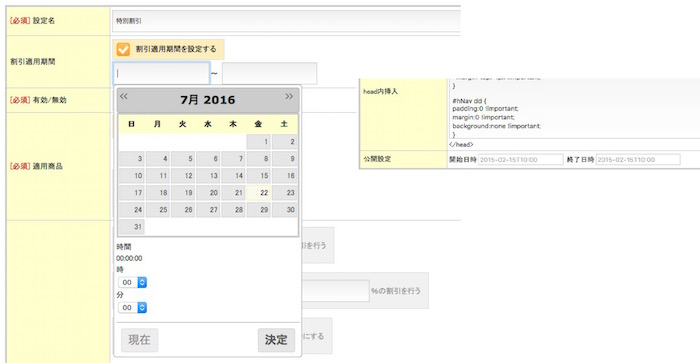The width and height of the screenshot is (700, 363).
Task: Select July 13 in calendar
Action: pyautogui.click(x=208, y=176)
